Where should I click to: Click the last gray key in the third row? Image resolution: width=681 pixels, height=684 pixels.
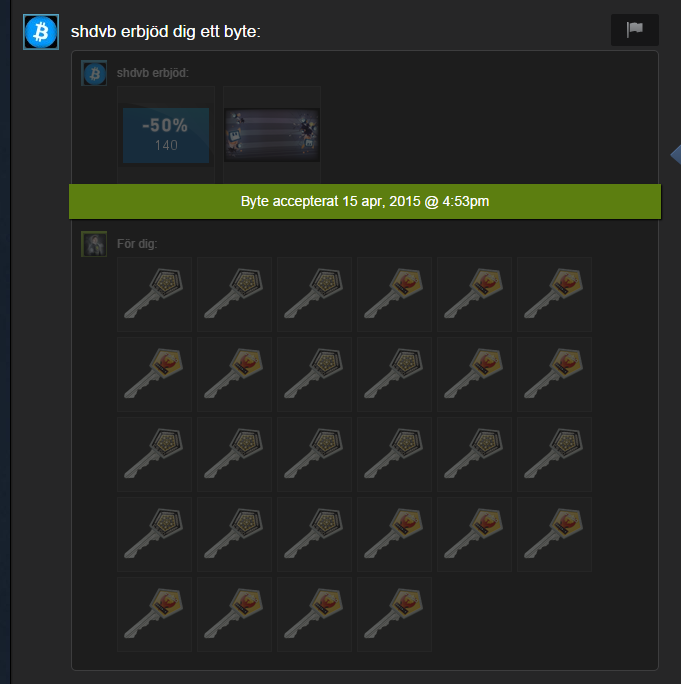[554, 455]
